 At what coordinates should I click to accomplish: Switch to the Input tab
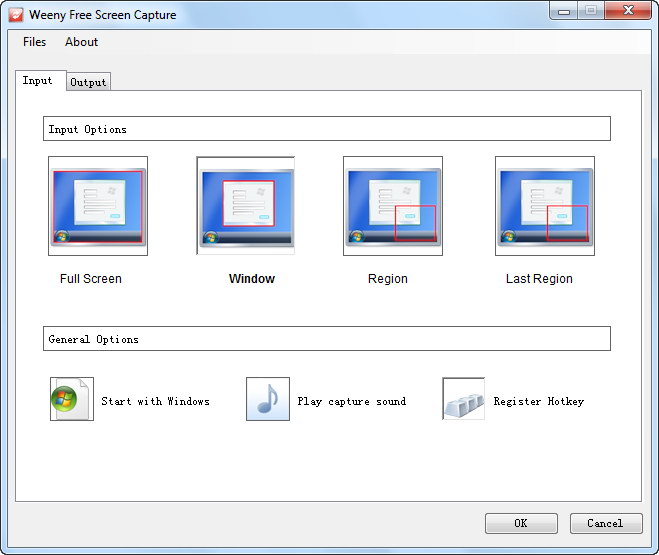(x=38, y=80)
